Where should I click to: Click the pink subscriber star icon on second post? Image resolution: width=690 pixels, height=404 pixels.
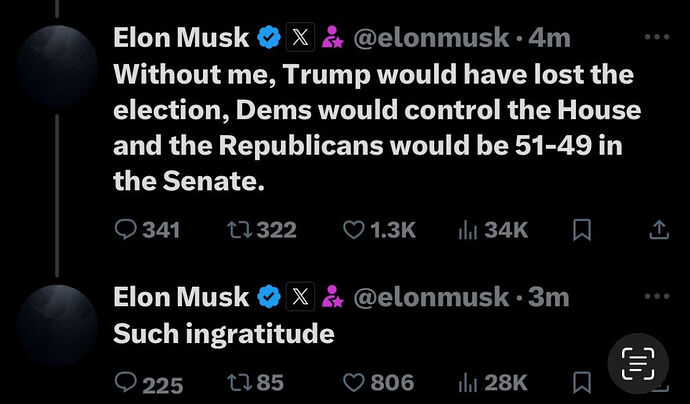332,296
